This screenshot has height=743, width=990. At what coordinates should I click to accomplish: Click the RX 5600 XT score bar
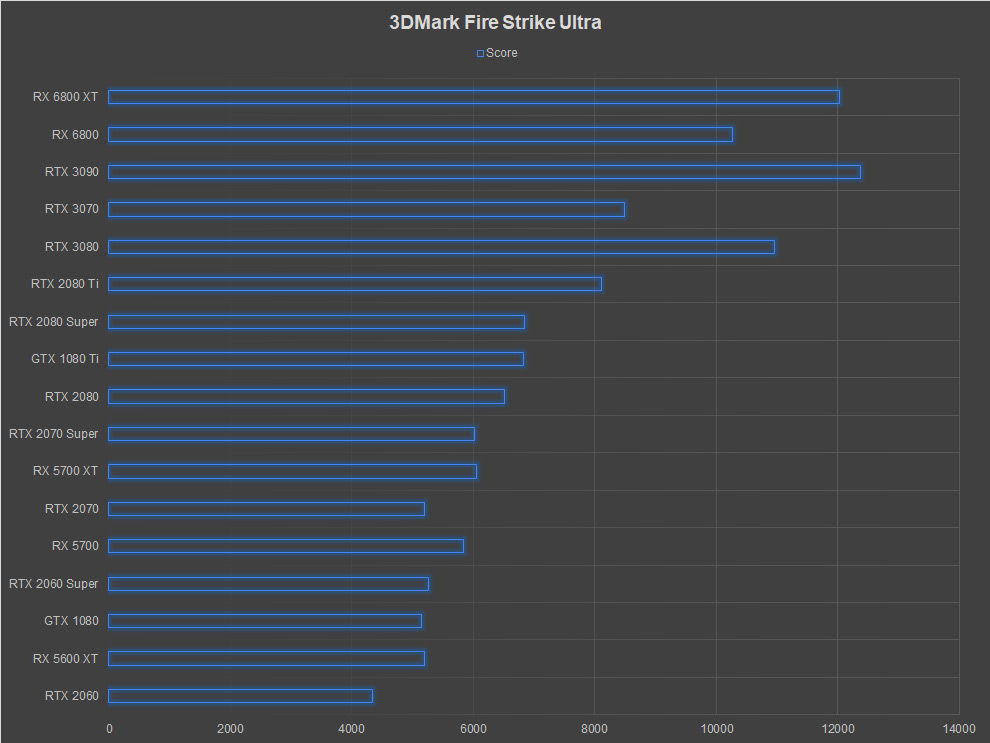pos(266,658)
